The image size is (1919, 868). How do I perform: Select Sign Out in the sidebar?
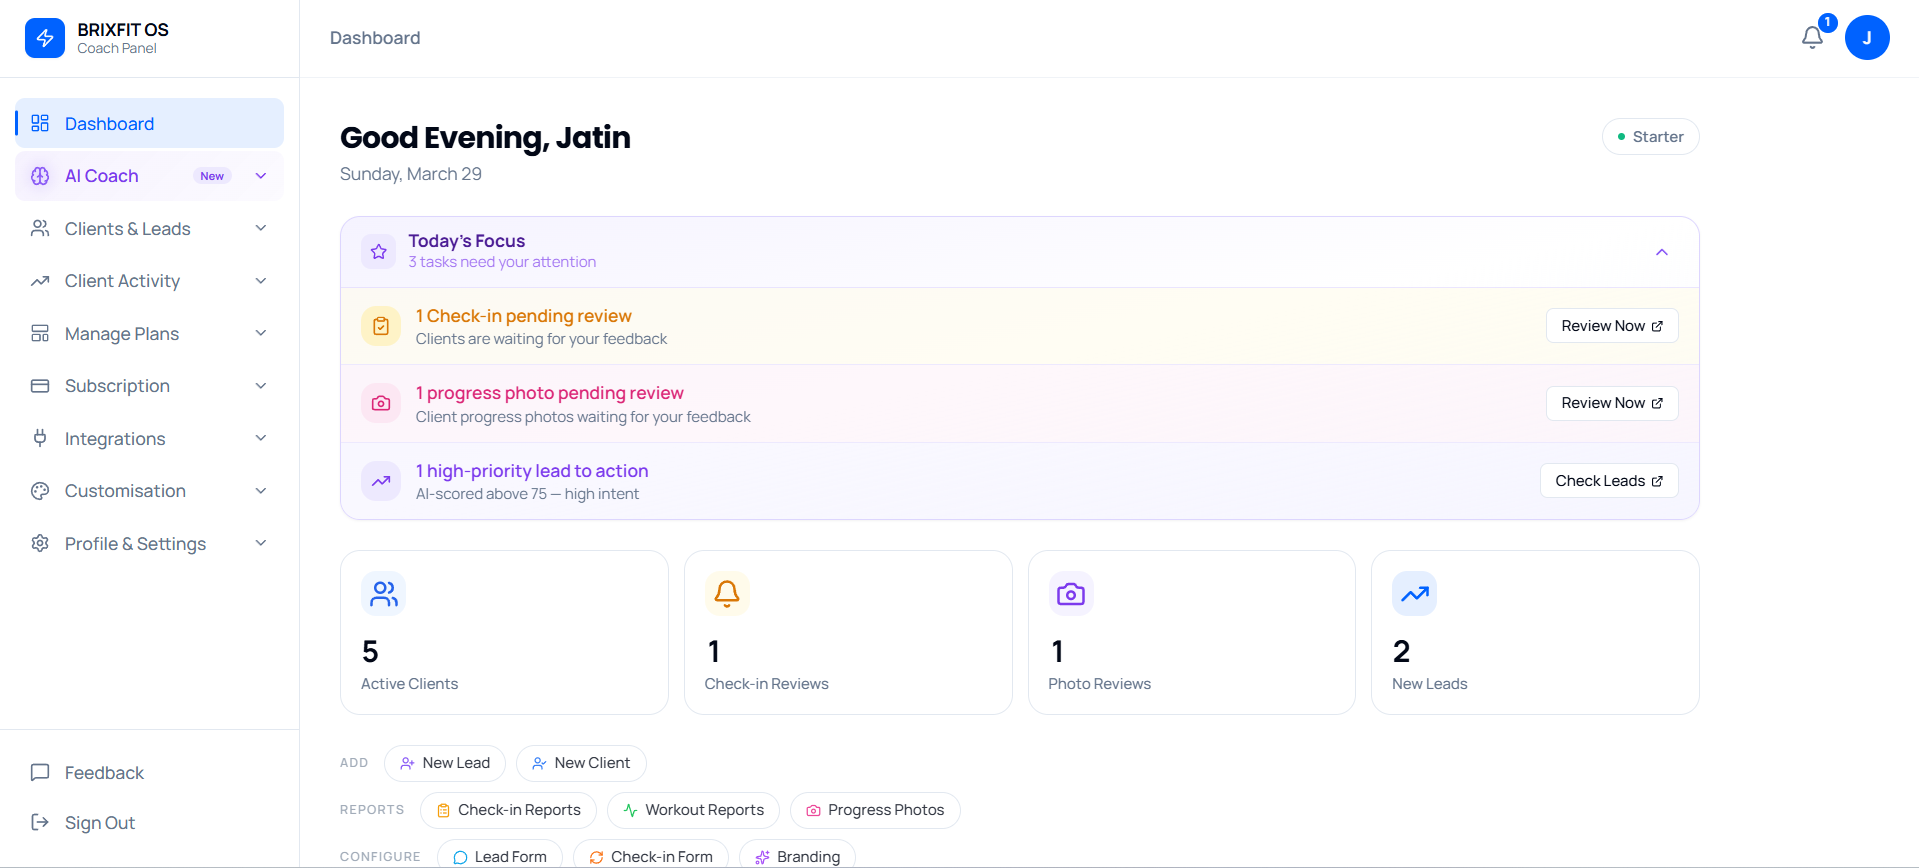[x=150, y=822]
